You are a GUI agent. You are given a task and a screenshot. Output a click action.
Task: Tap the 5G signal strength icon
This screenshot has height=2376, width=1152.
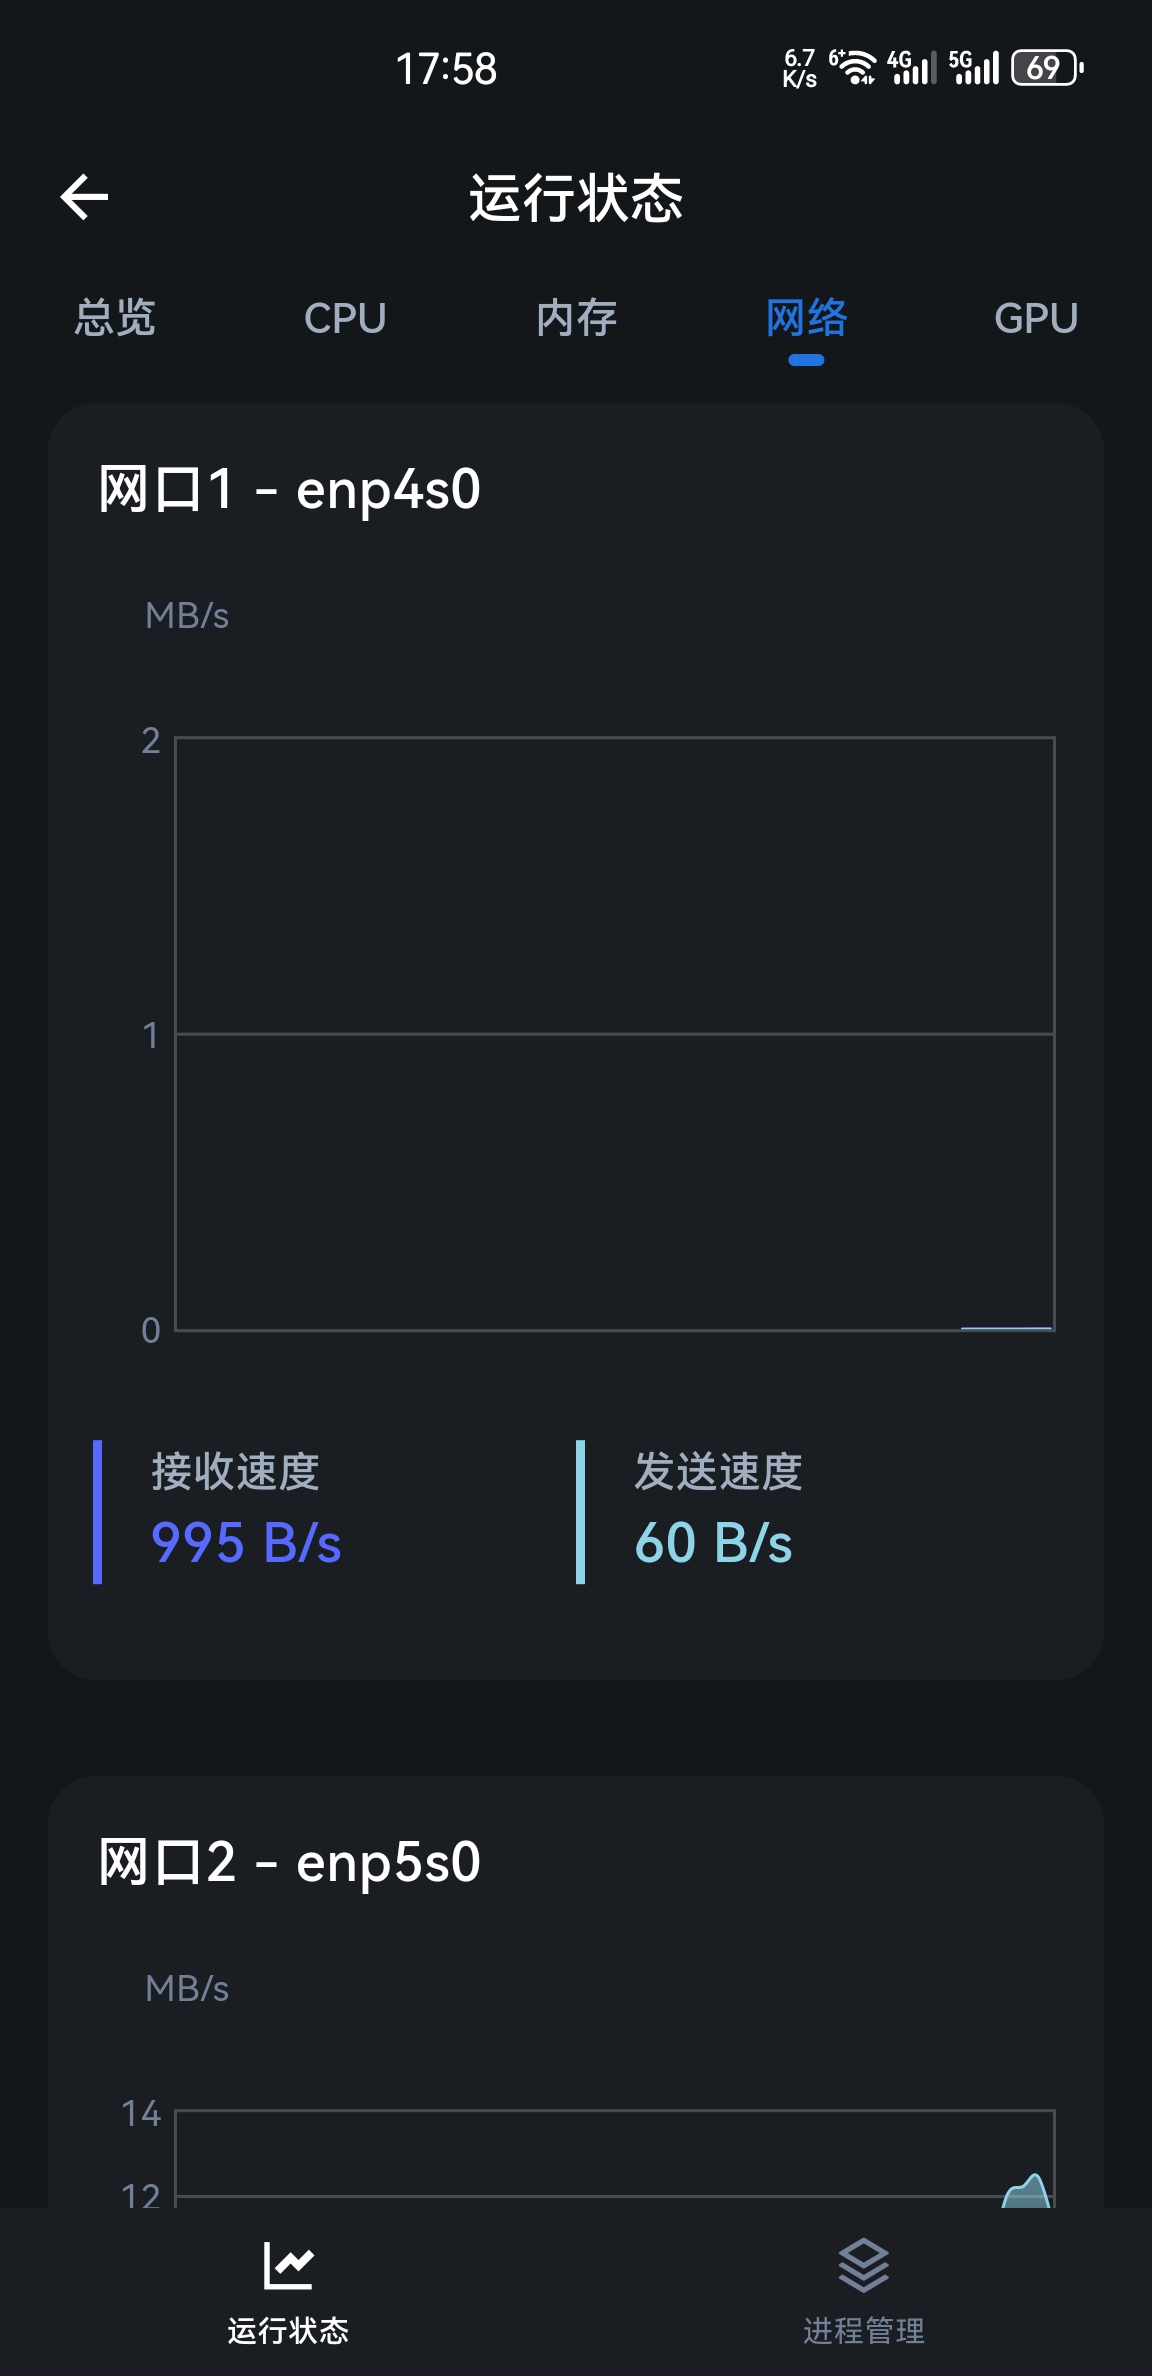[x=974, y=67]
